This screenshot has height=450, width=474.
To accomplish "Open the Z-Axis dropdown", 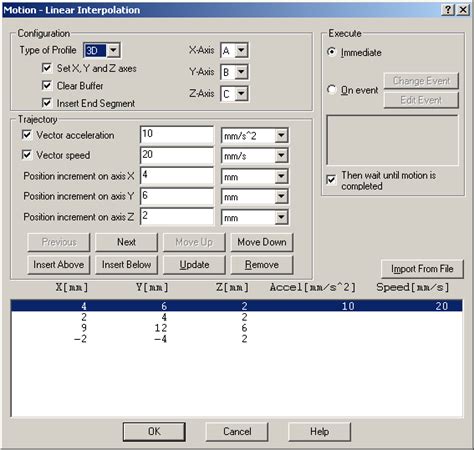I will coord(241,94).
